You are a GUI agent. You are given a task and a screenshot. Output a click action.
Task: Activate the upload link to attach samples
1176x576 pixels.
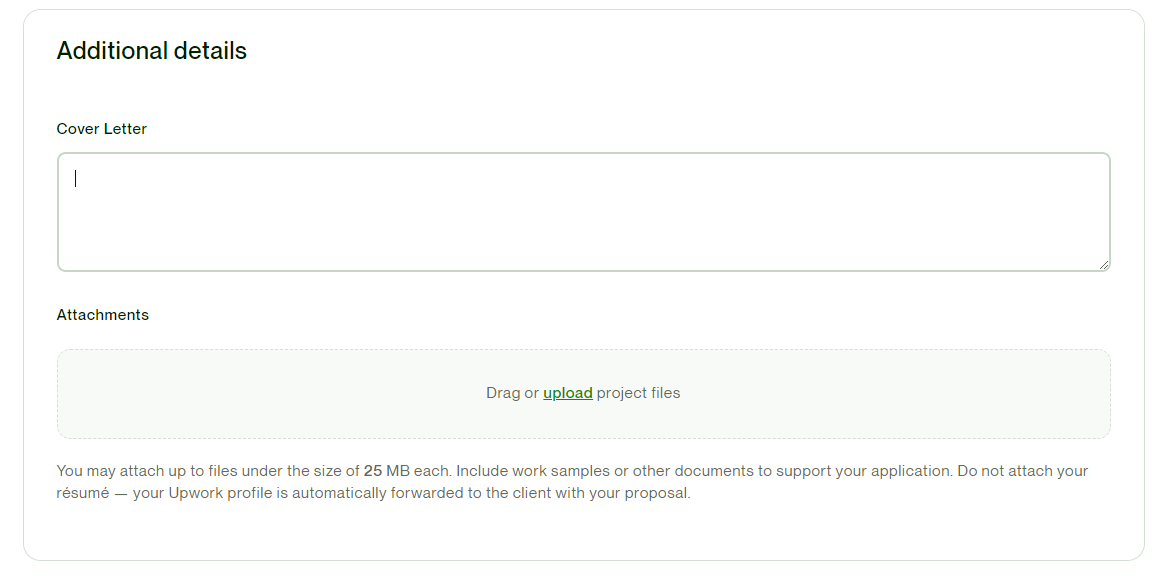tap(567, 393)
